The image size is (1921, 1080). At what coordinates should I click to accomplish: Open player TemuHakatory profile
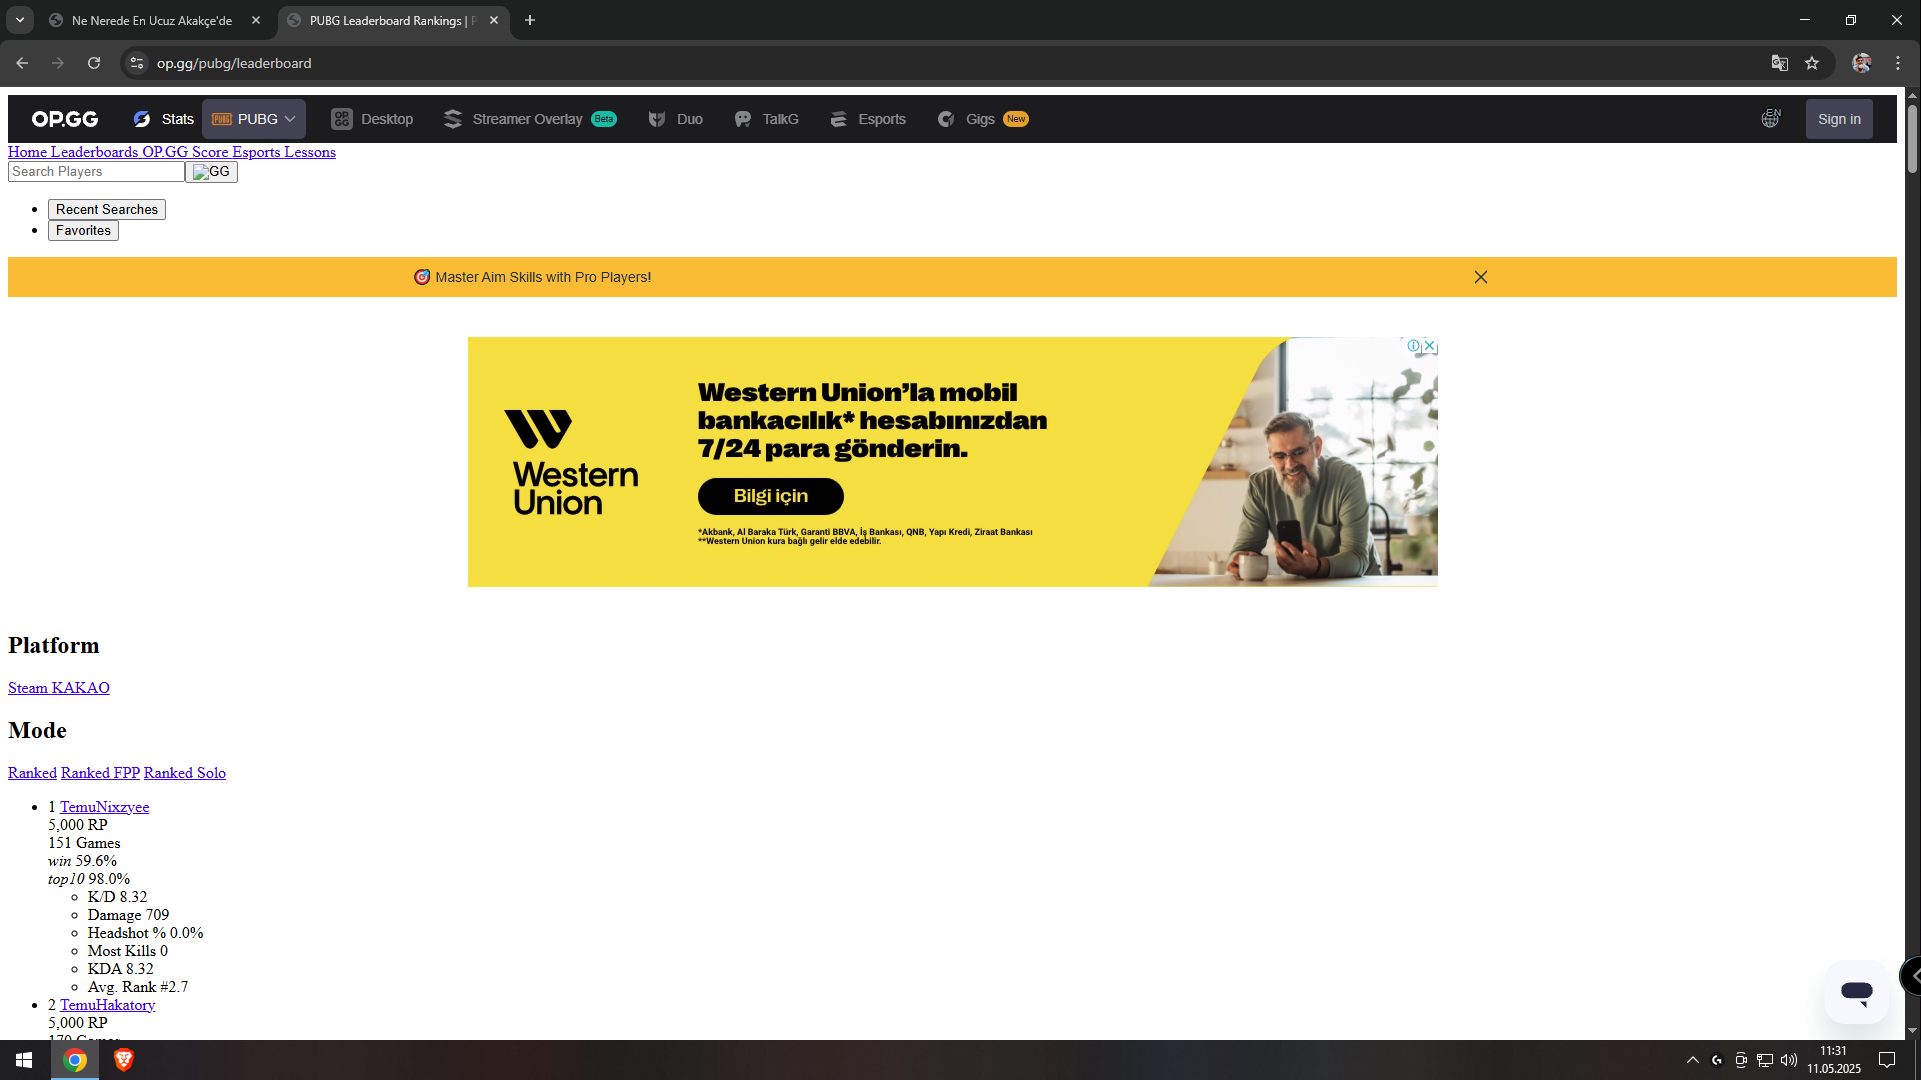(x=107, y=1005)
